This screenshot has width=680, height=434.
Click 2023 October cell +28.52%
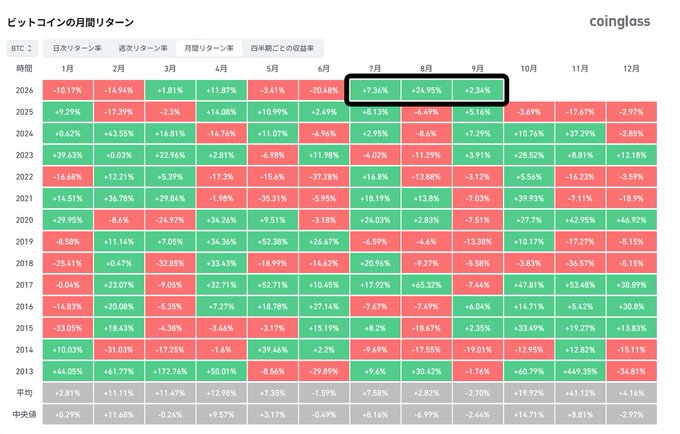(x=529, y=155)
